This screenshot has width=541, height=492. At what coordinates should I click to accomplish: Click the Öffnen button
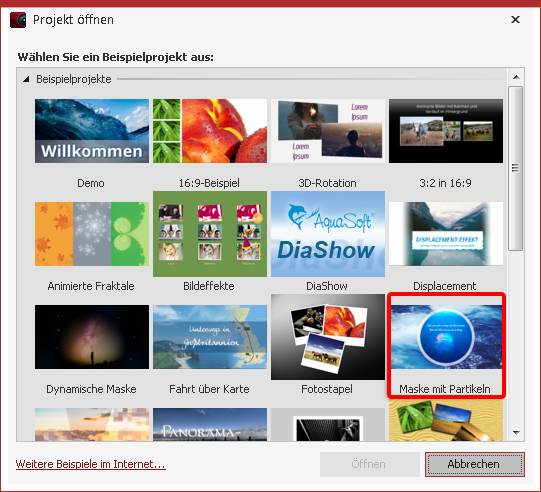click(370, 464)
